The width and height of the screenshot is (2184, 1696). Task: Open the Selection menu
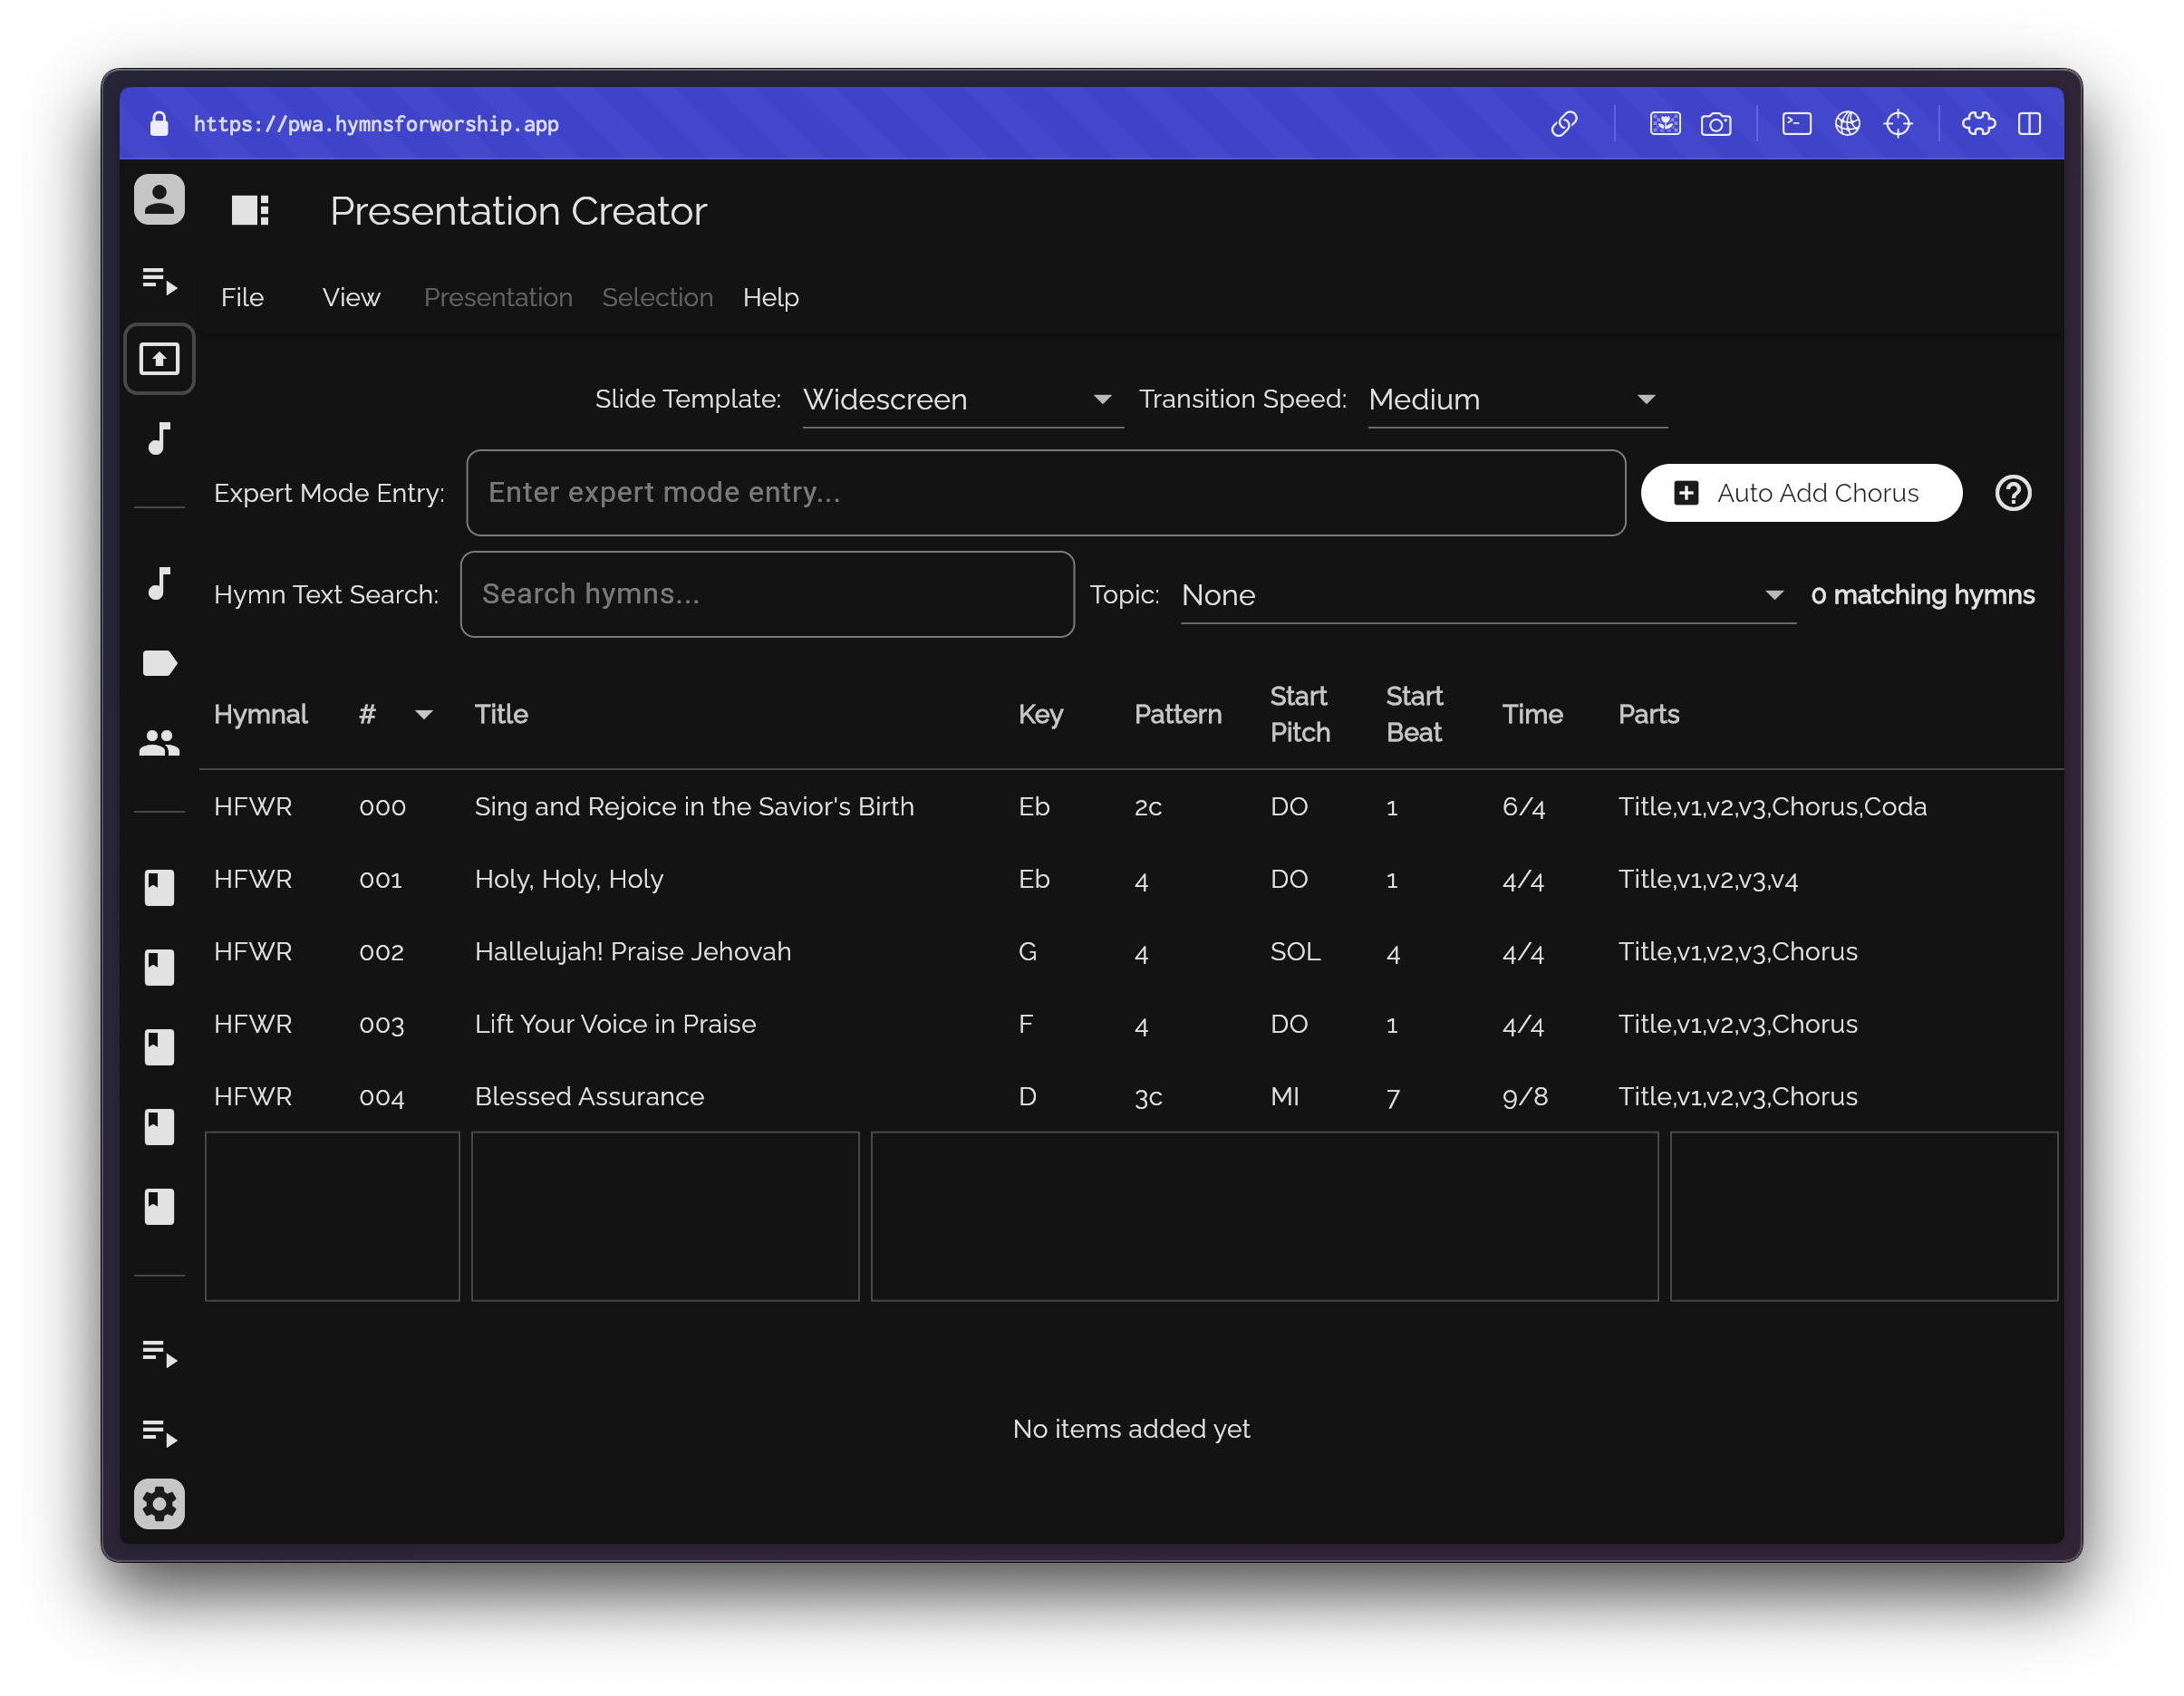(x=657, y=298)
